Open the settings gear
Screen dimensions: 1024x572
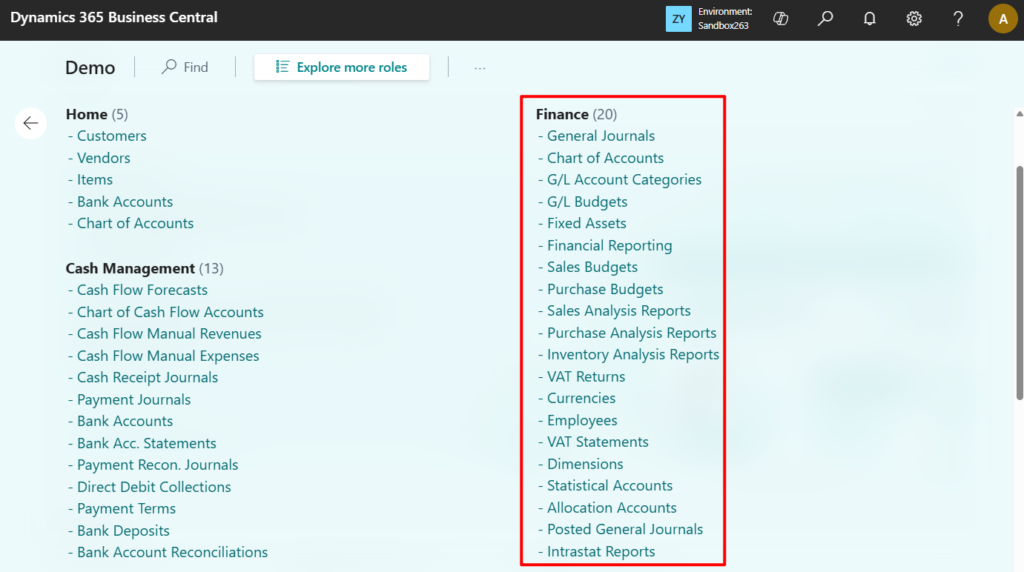pos(913,18)
